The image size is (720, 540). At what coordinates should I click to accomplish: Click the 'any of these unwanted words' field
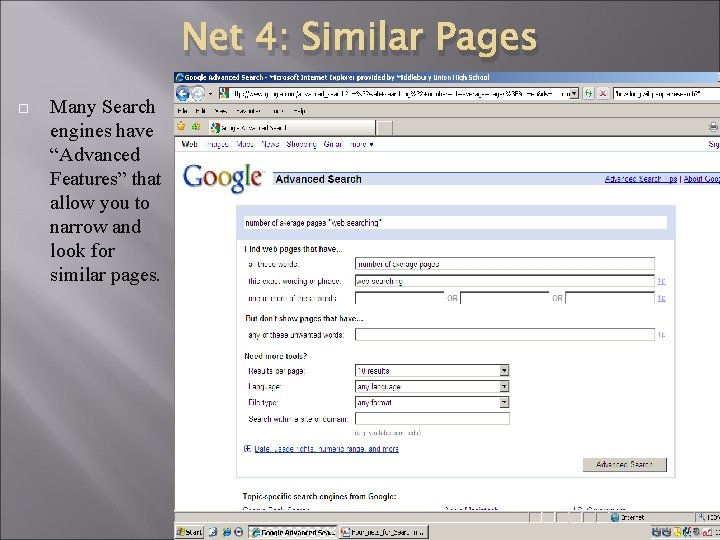click(x=504, y=334)
